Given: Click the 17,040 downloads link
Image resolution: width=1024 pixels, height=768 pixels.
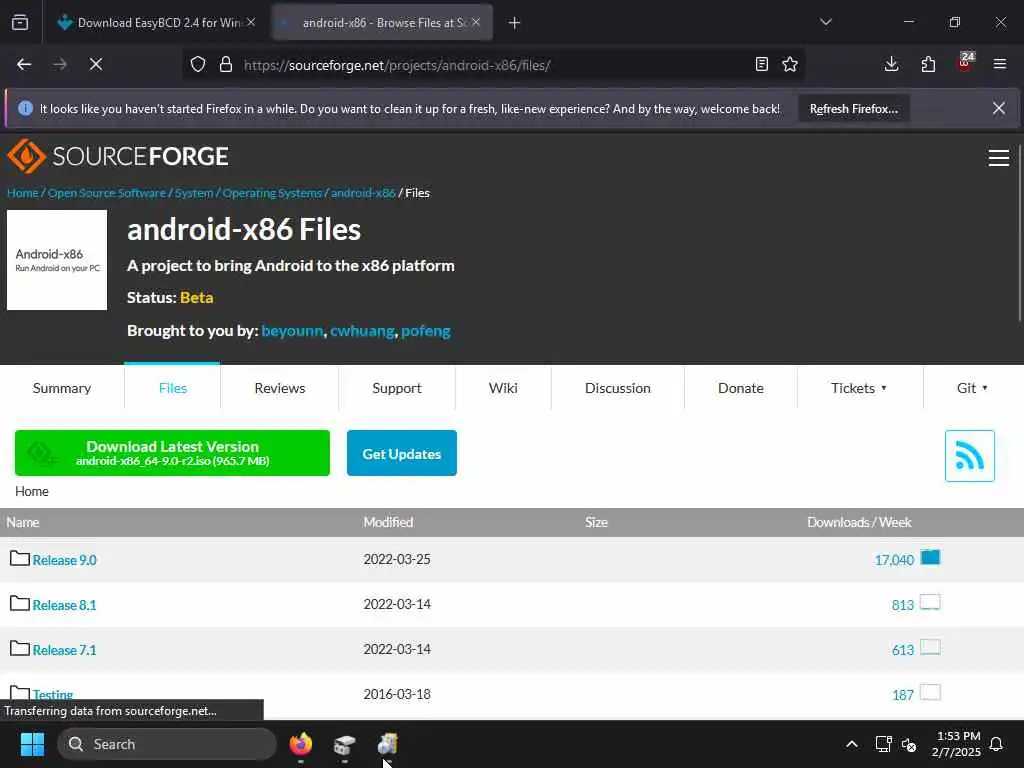Looking at the screenshot, I should click(894, 560).
